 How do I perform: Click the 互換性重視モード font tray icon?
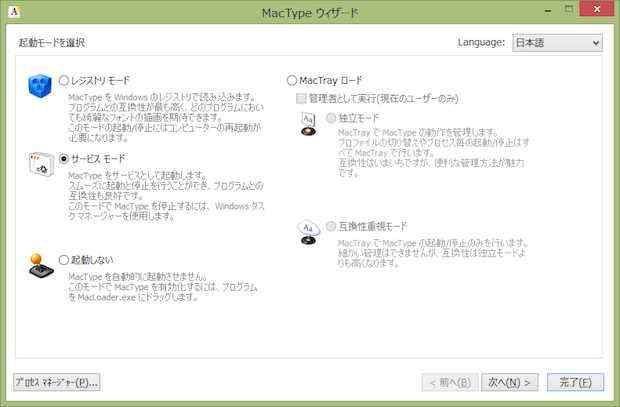tap(308, 232)
